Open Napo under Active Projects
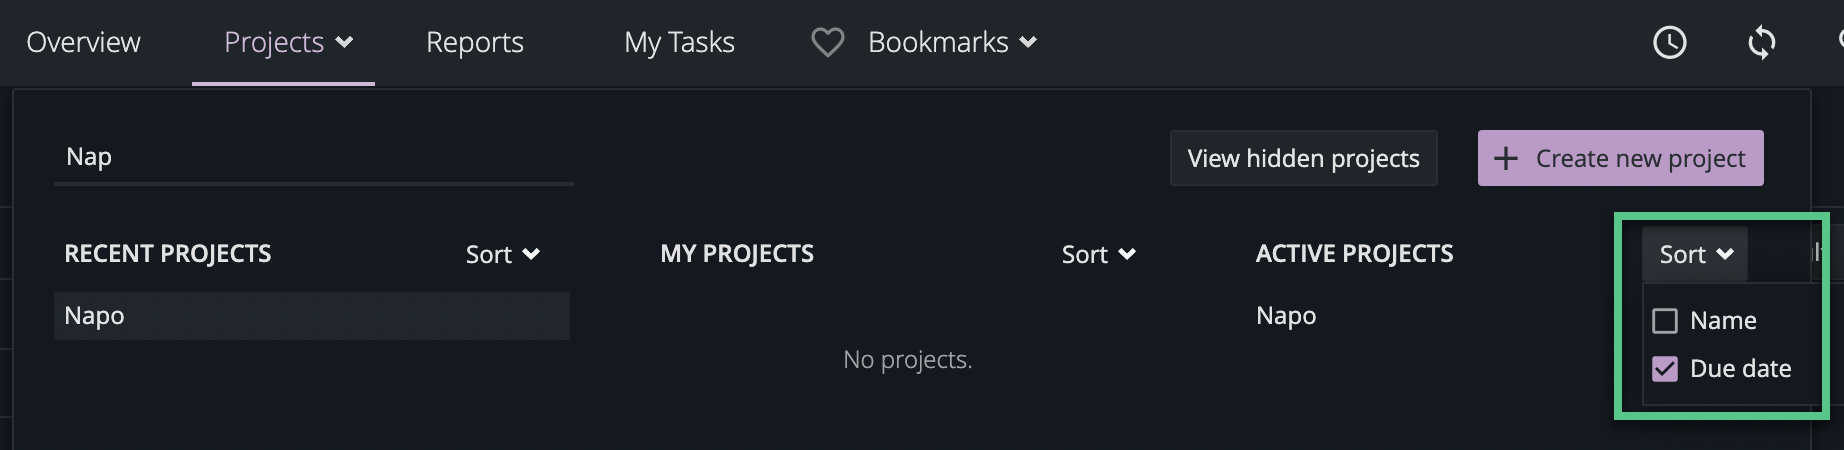The image size is (1844, 450). [1286, 316]
